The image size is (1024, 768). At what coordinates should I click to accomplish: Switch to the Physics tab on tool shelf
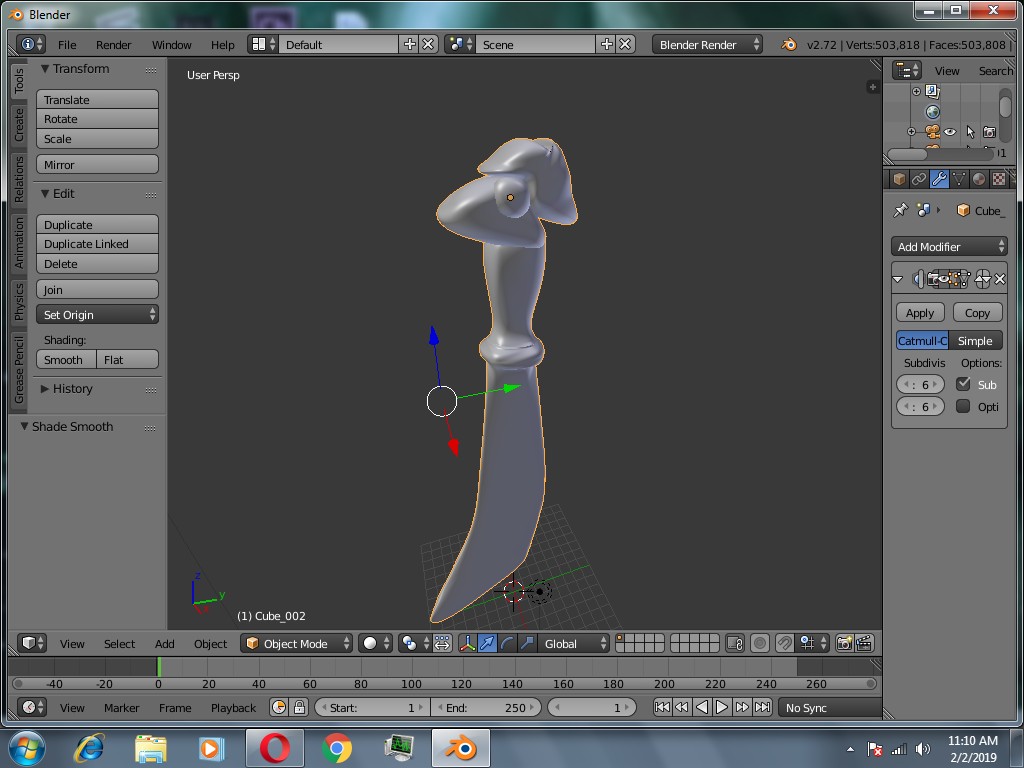pos(16,301)
